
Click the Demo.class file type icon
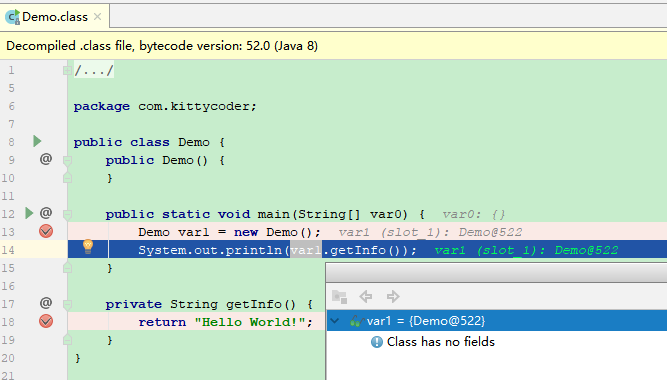[12, 17]
